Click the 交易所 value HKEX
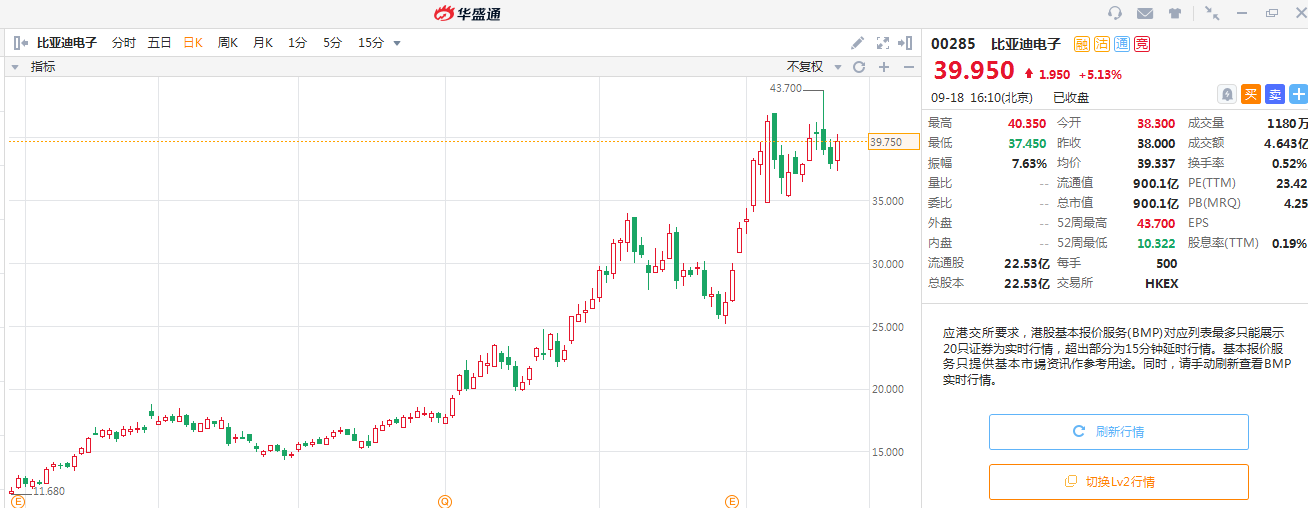1308x508 pixels. (1162, 283)
